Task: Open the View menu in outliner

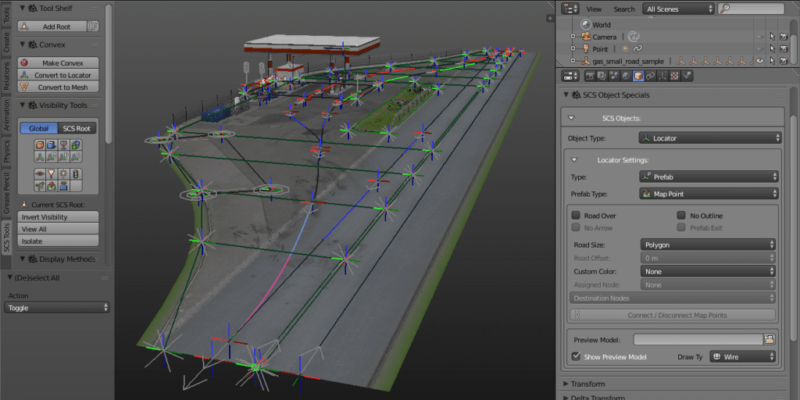Action: [x=594, y=8]
